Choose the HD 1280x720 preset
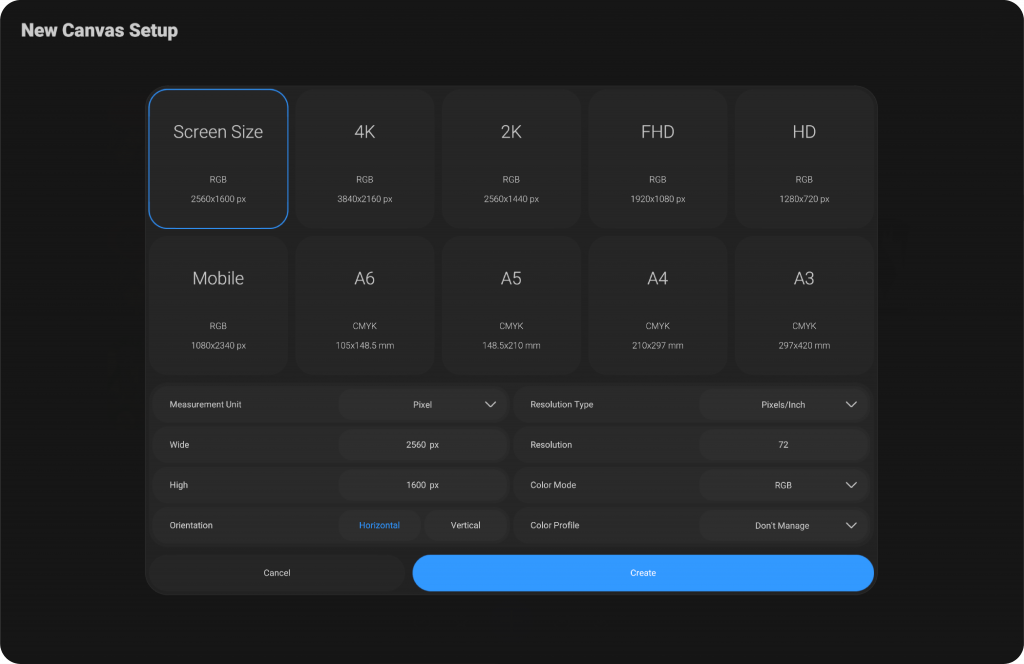 804,159
